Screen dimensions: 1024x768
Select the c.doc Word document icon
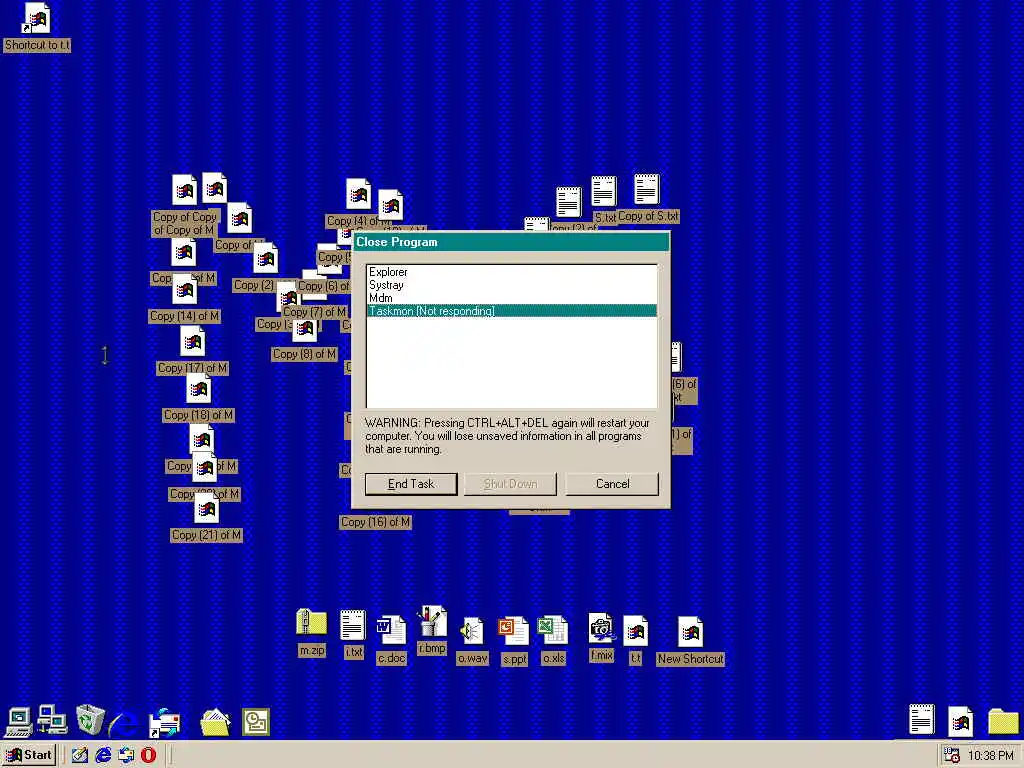pyautogui.click(x=391, y=630)
